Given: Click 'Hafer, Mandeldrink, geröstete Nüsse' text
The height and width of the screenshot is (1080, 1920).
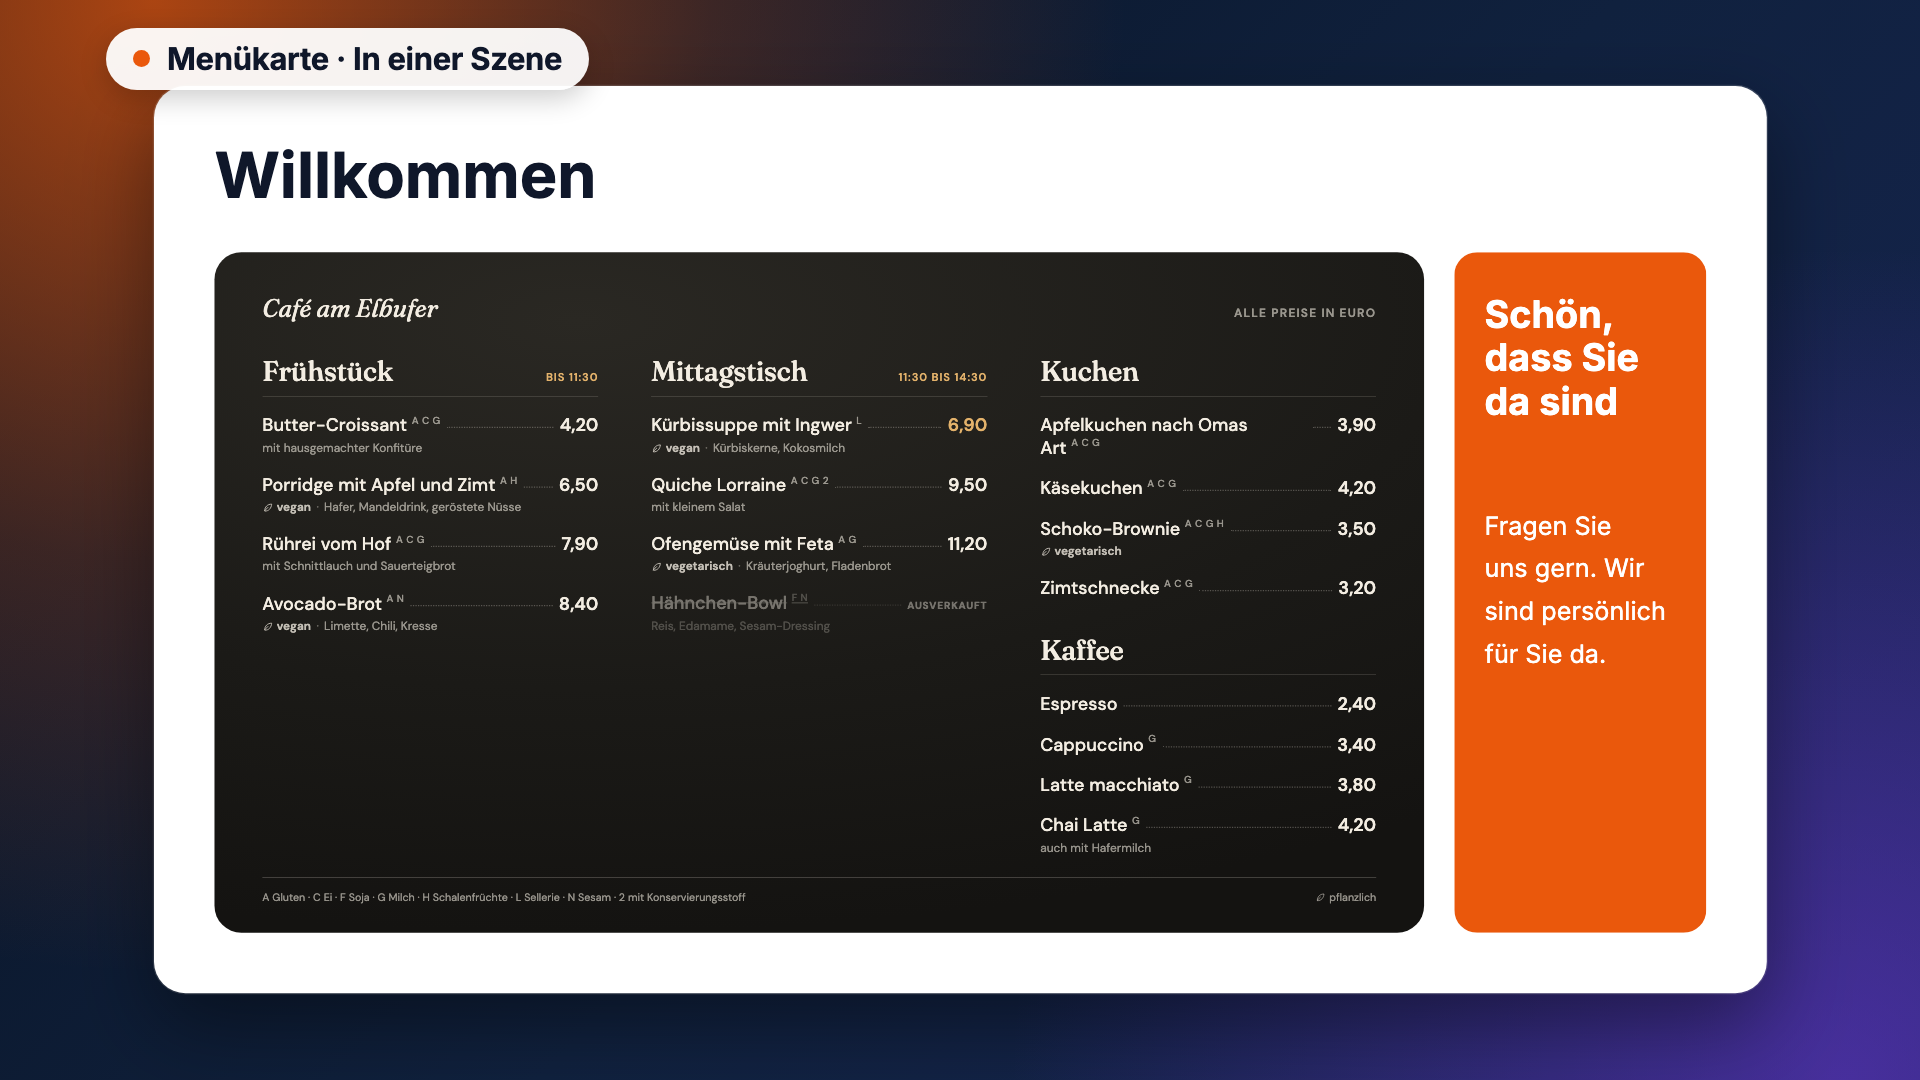Looking at the screenshot, I should 422,508.
